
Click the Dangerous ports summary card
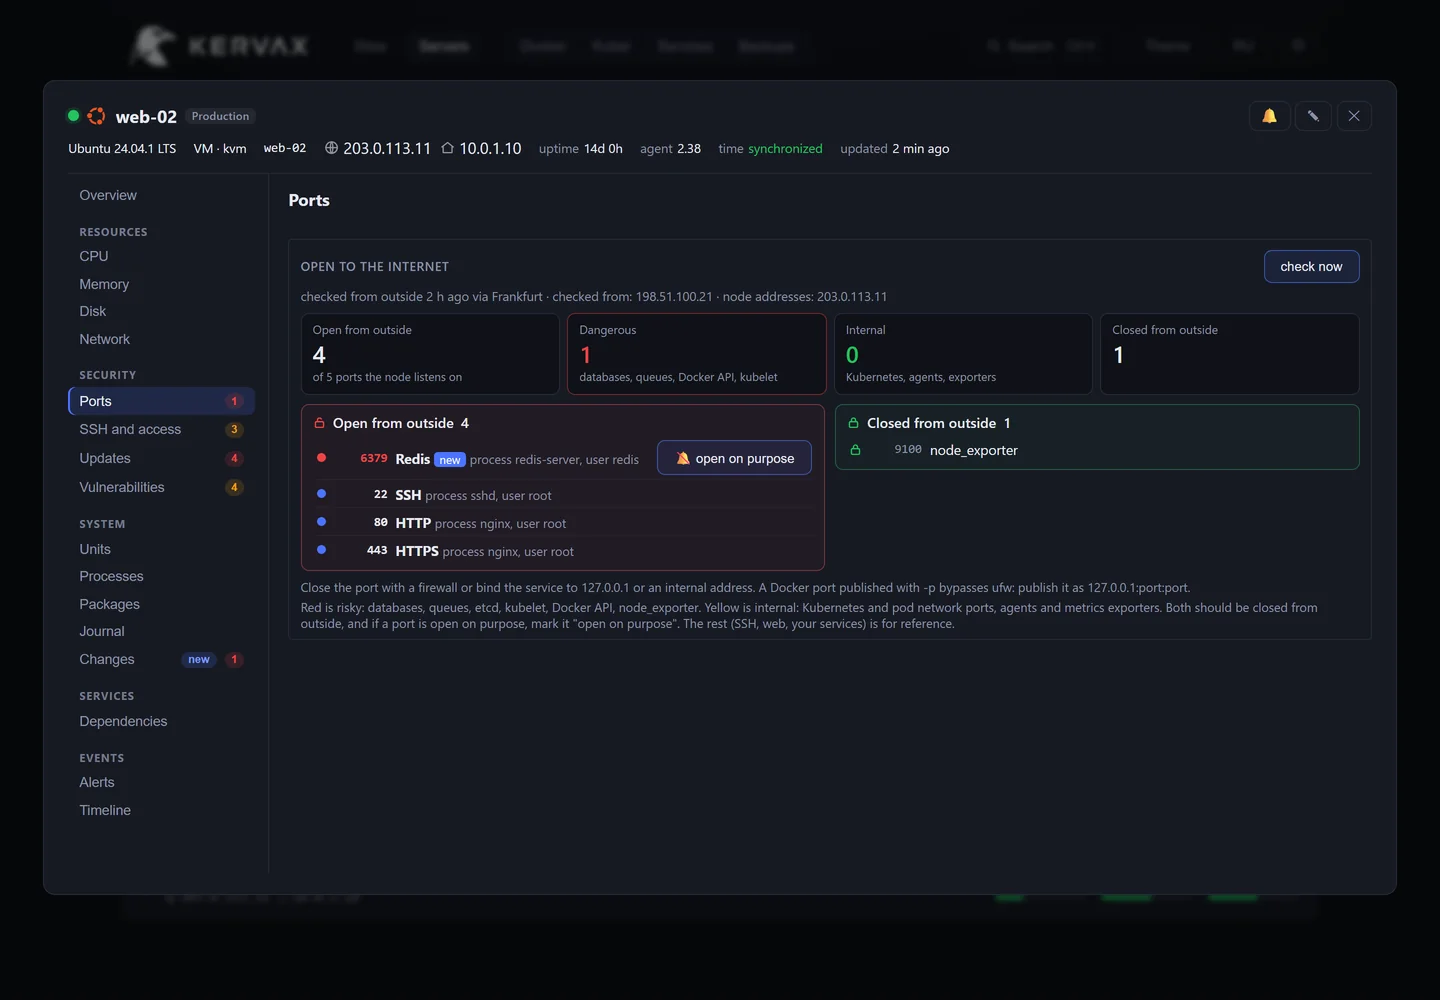click(x=696, y=354)
